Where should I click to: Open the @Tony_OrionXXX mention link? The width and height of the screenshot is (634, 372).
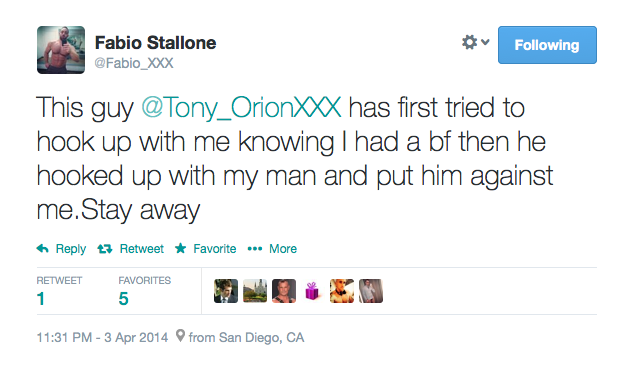[241, 108]
